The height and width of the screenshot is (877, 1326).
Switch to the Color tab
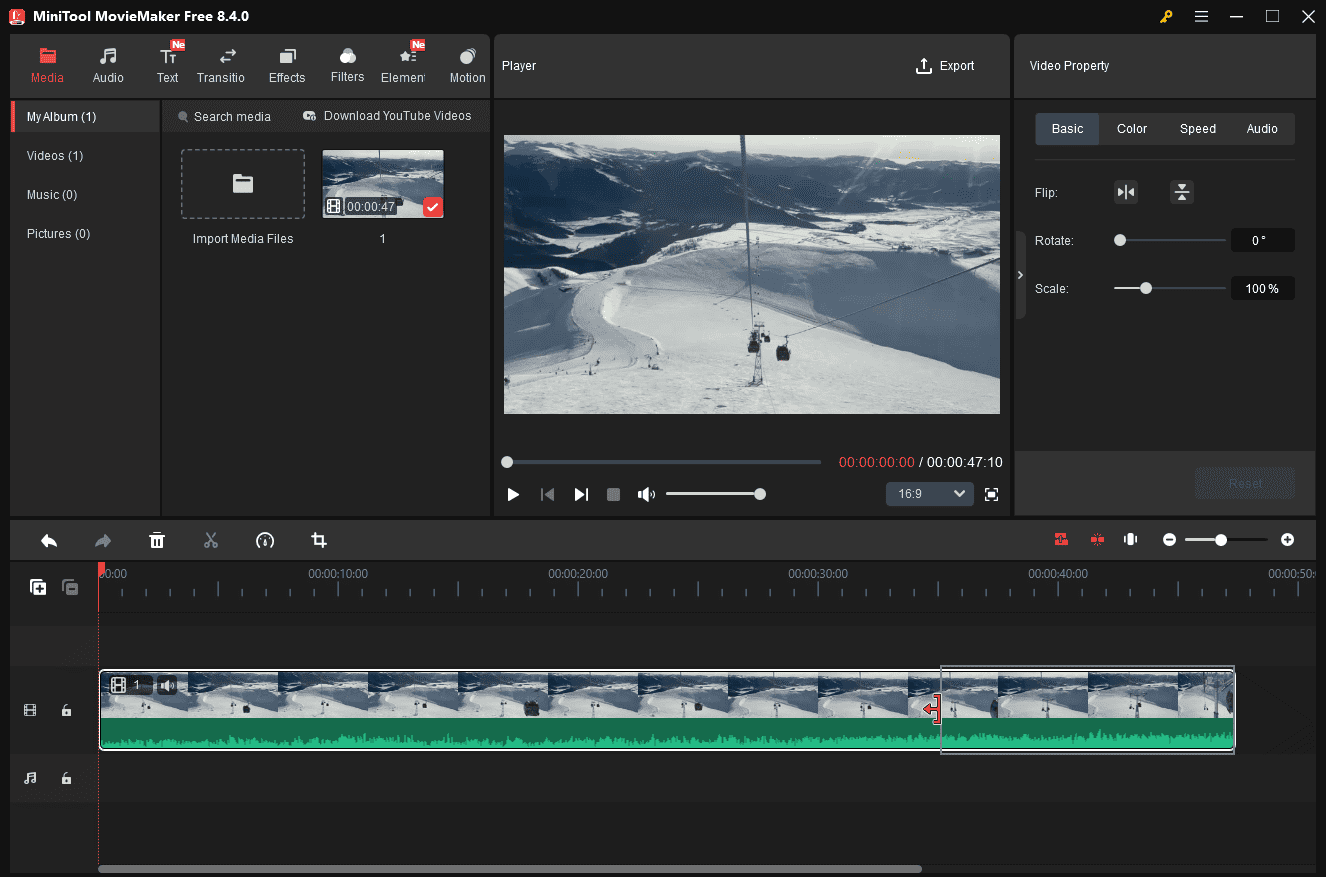point(1131,128)
